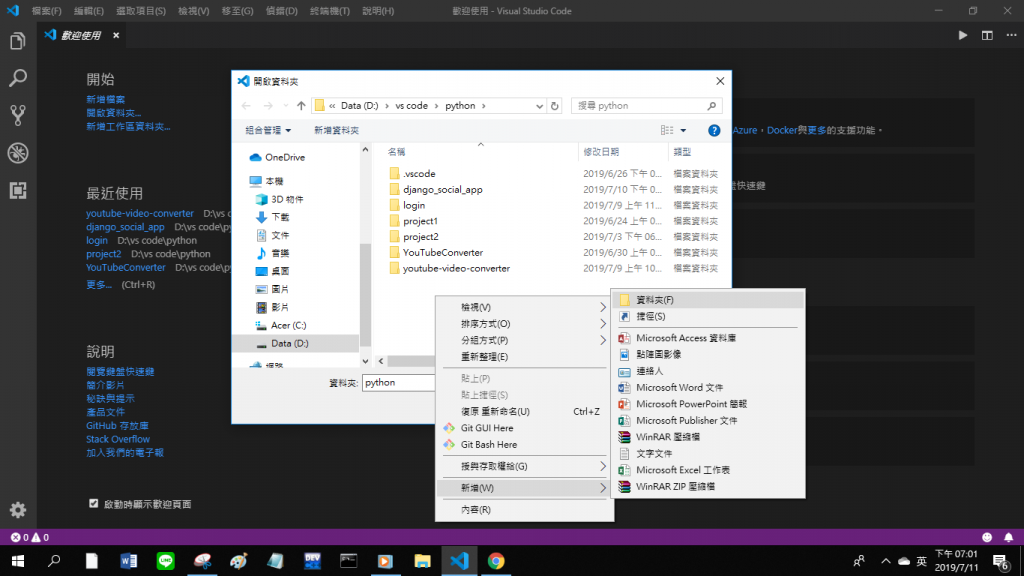Choose 內容(R) in context menu
This screenshot has height=576, width=1024.
pos(524,509)
